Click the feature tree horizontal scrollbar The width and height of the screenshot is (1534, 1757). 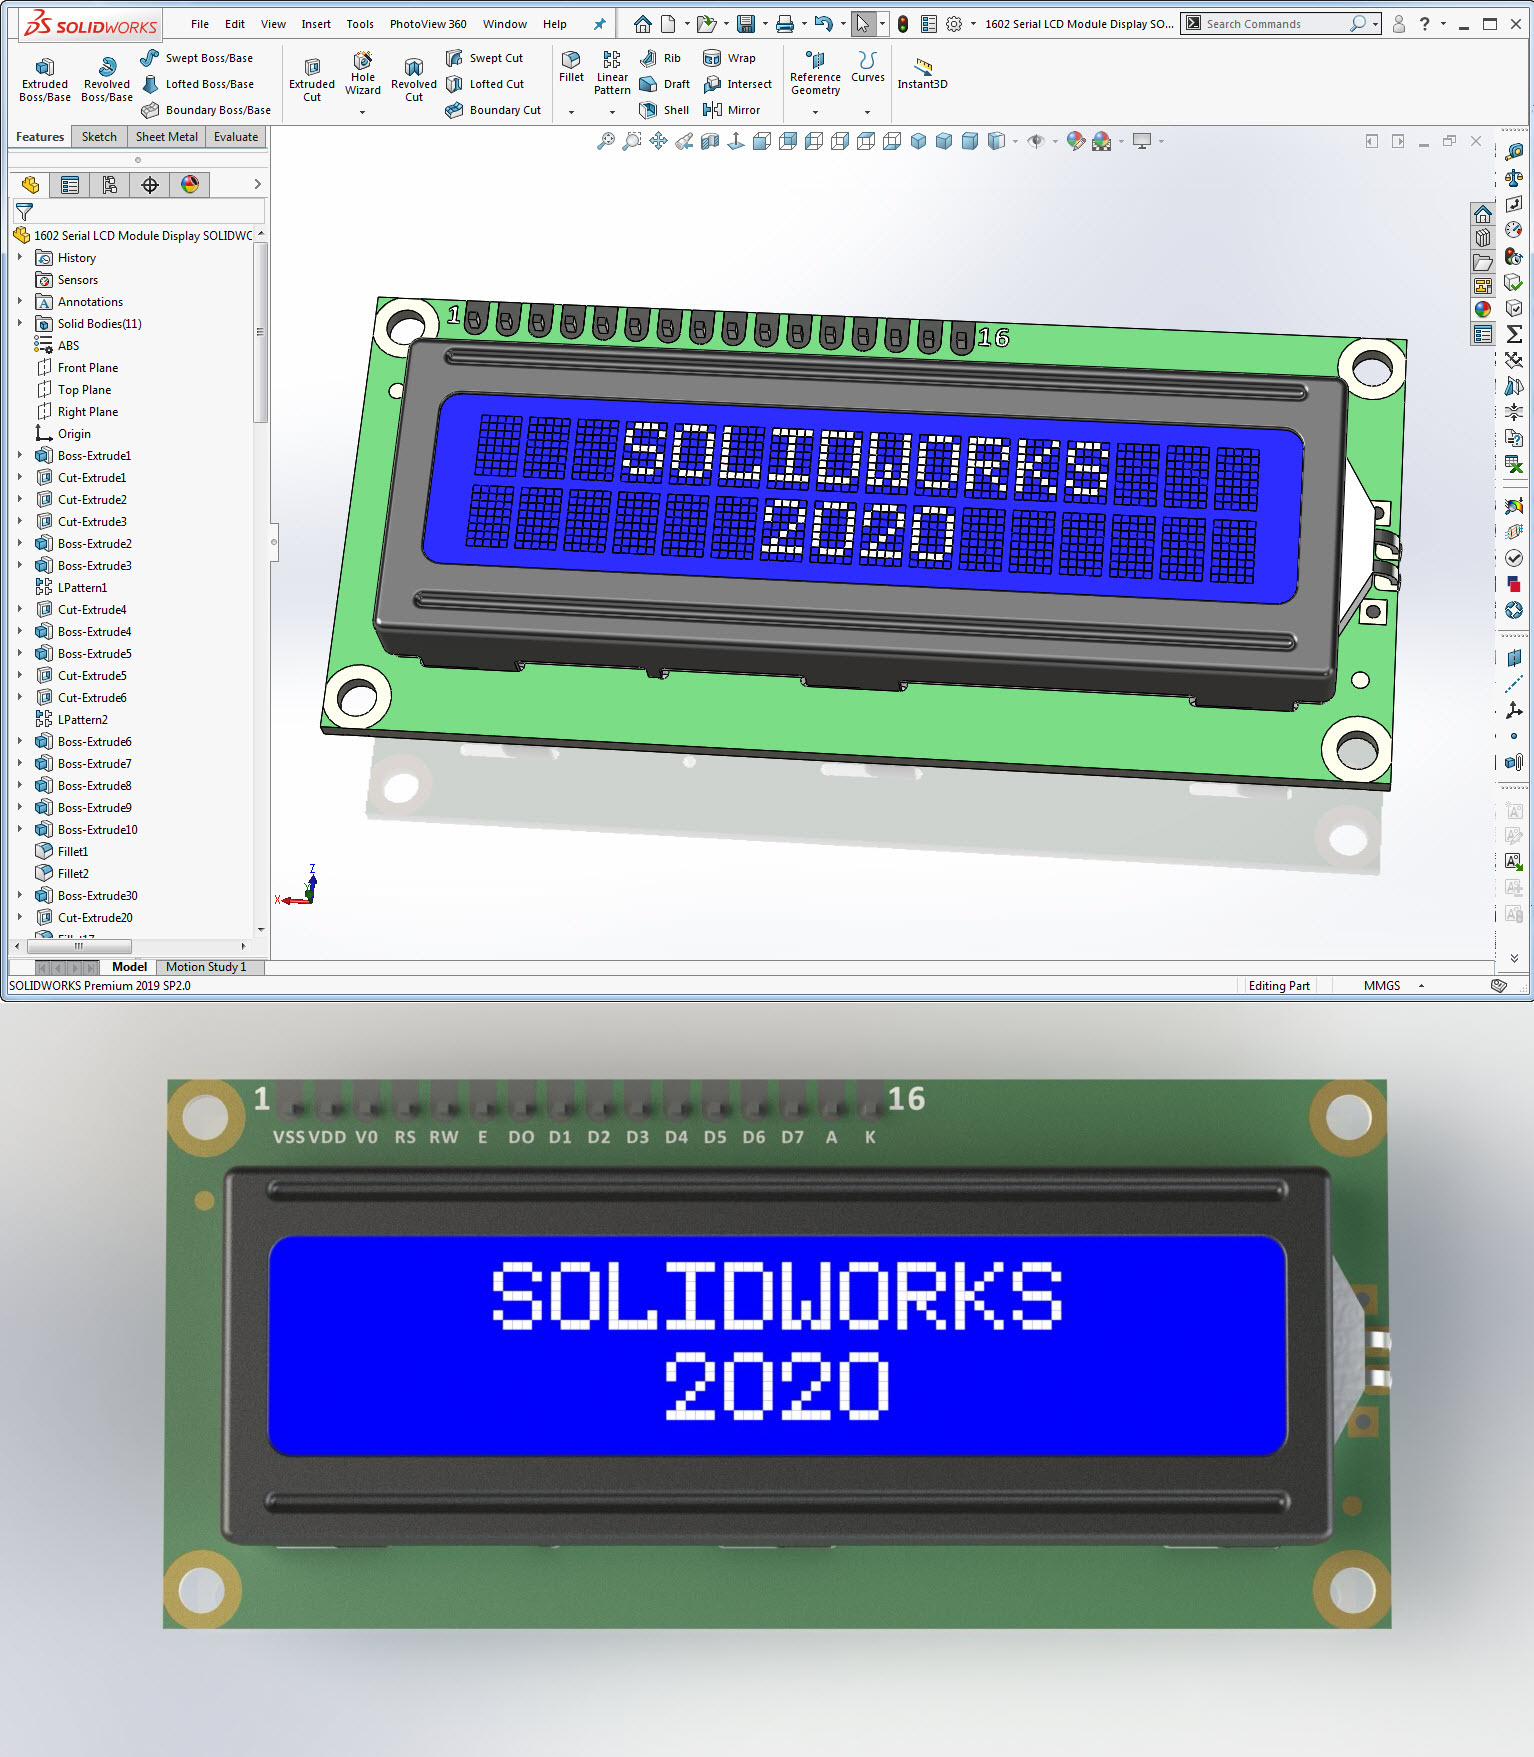coord(79,946)
